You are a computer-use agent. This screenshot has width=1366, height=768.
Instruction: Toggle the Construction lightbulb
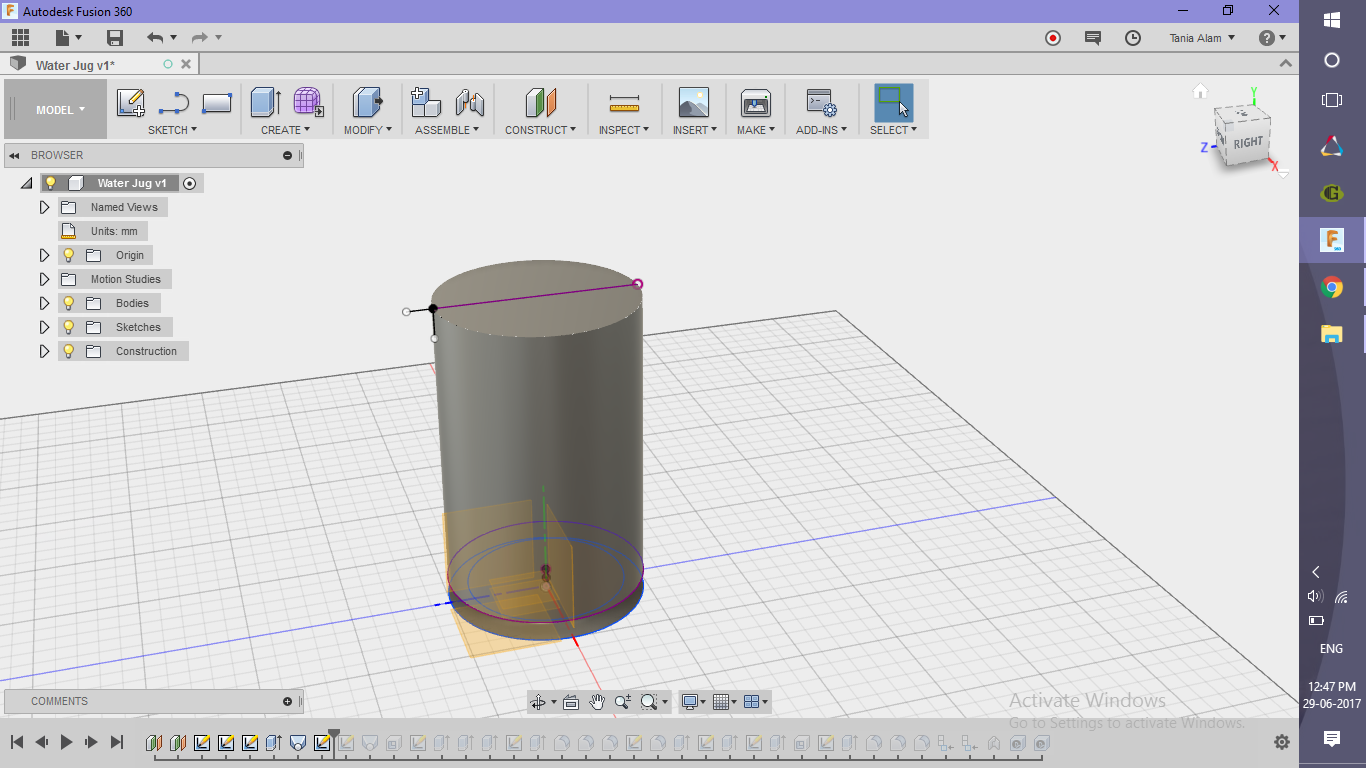click(x=69, y=351)
